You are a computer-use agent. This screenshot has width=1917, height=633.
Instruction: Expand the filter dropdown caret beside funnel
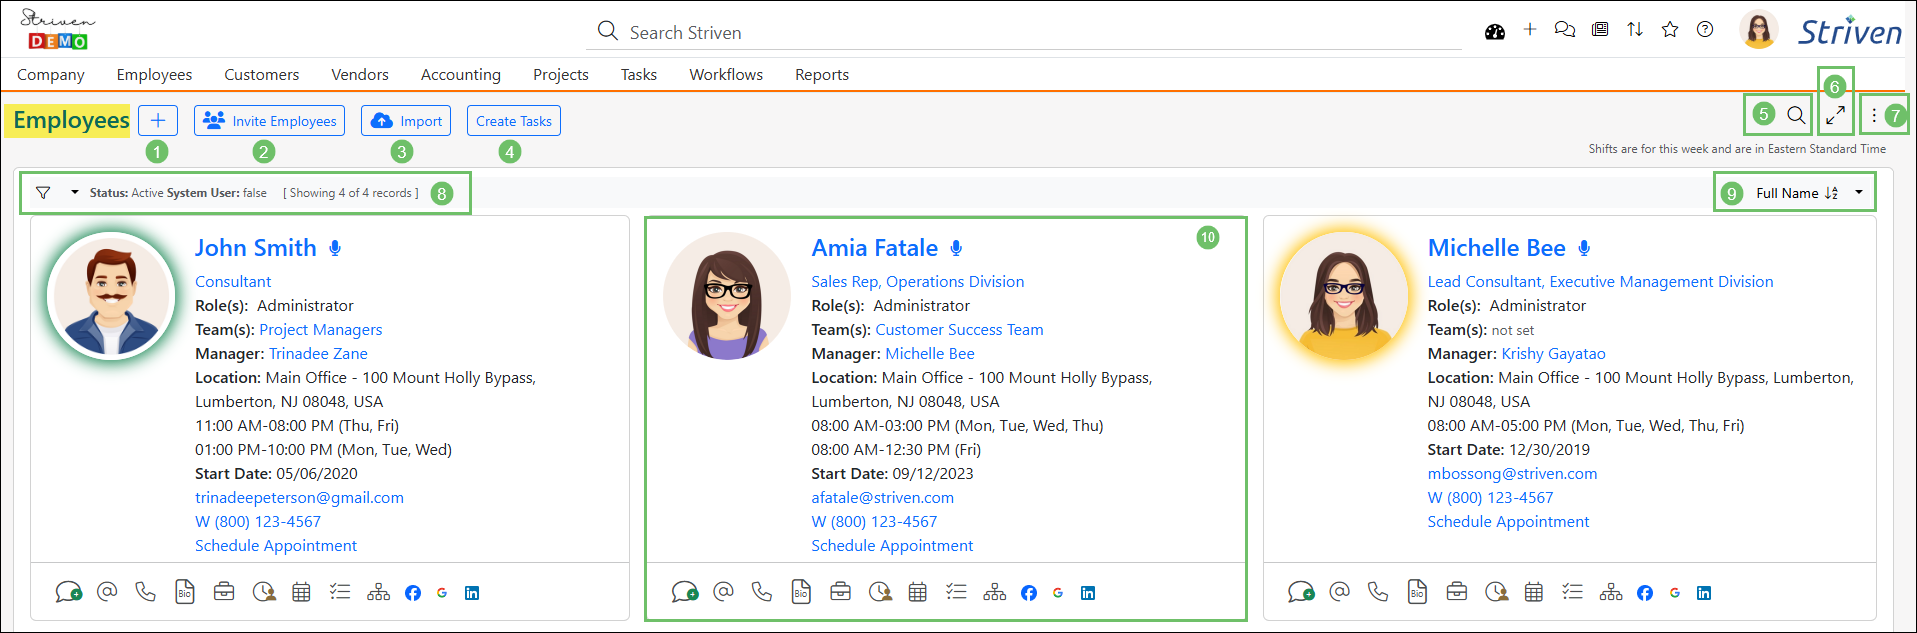coord(75,192)
